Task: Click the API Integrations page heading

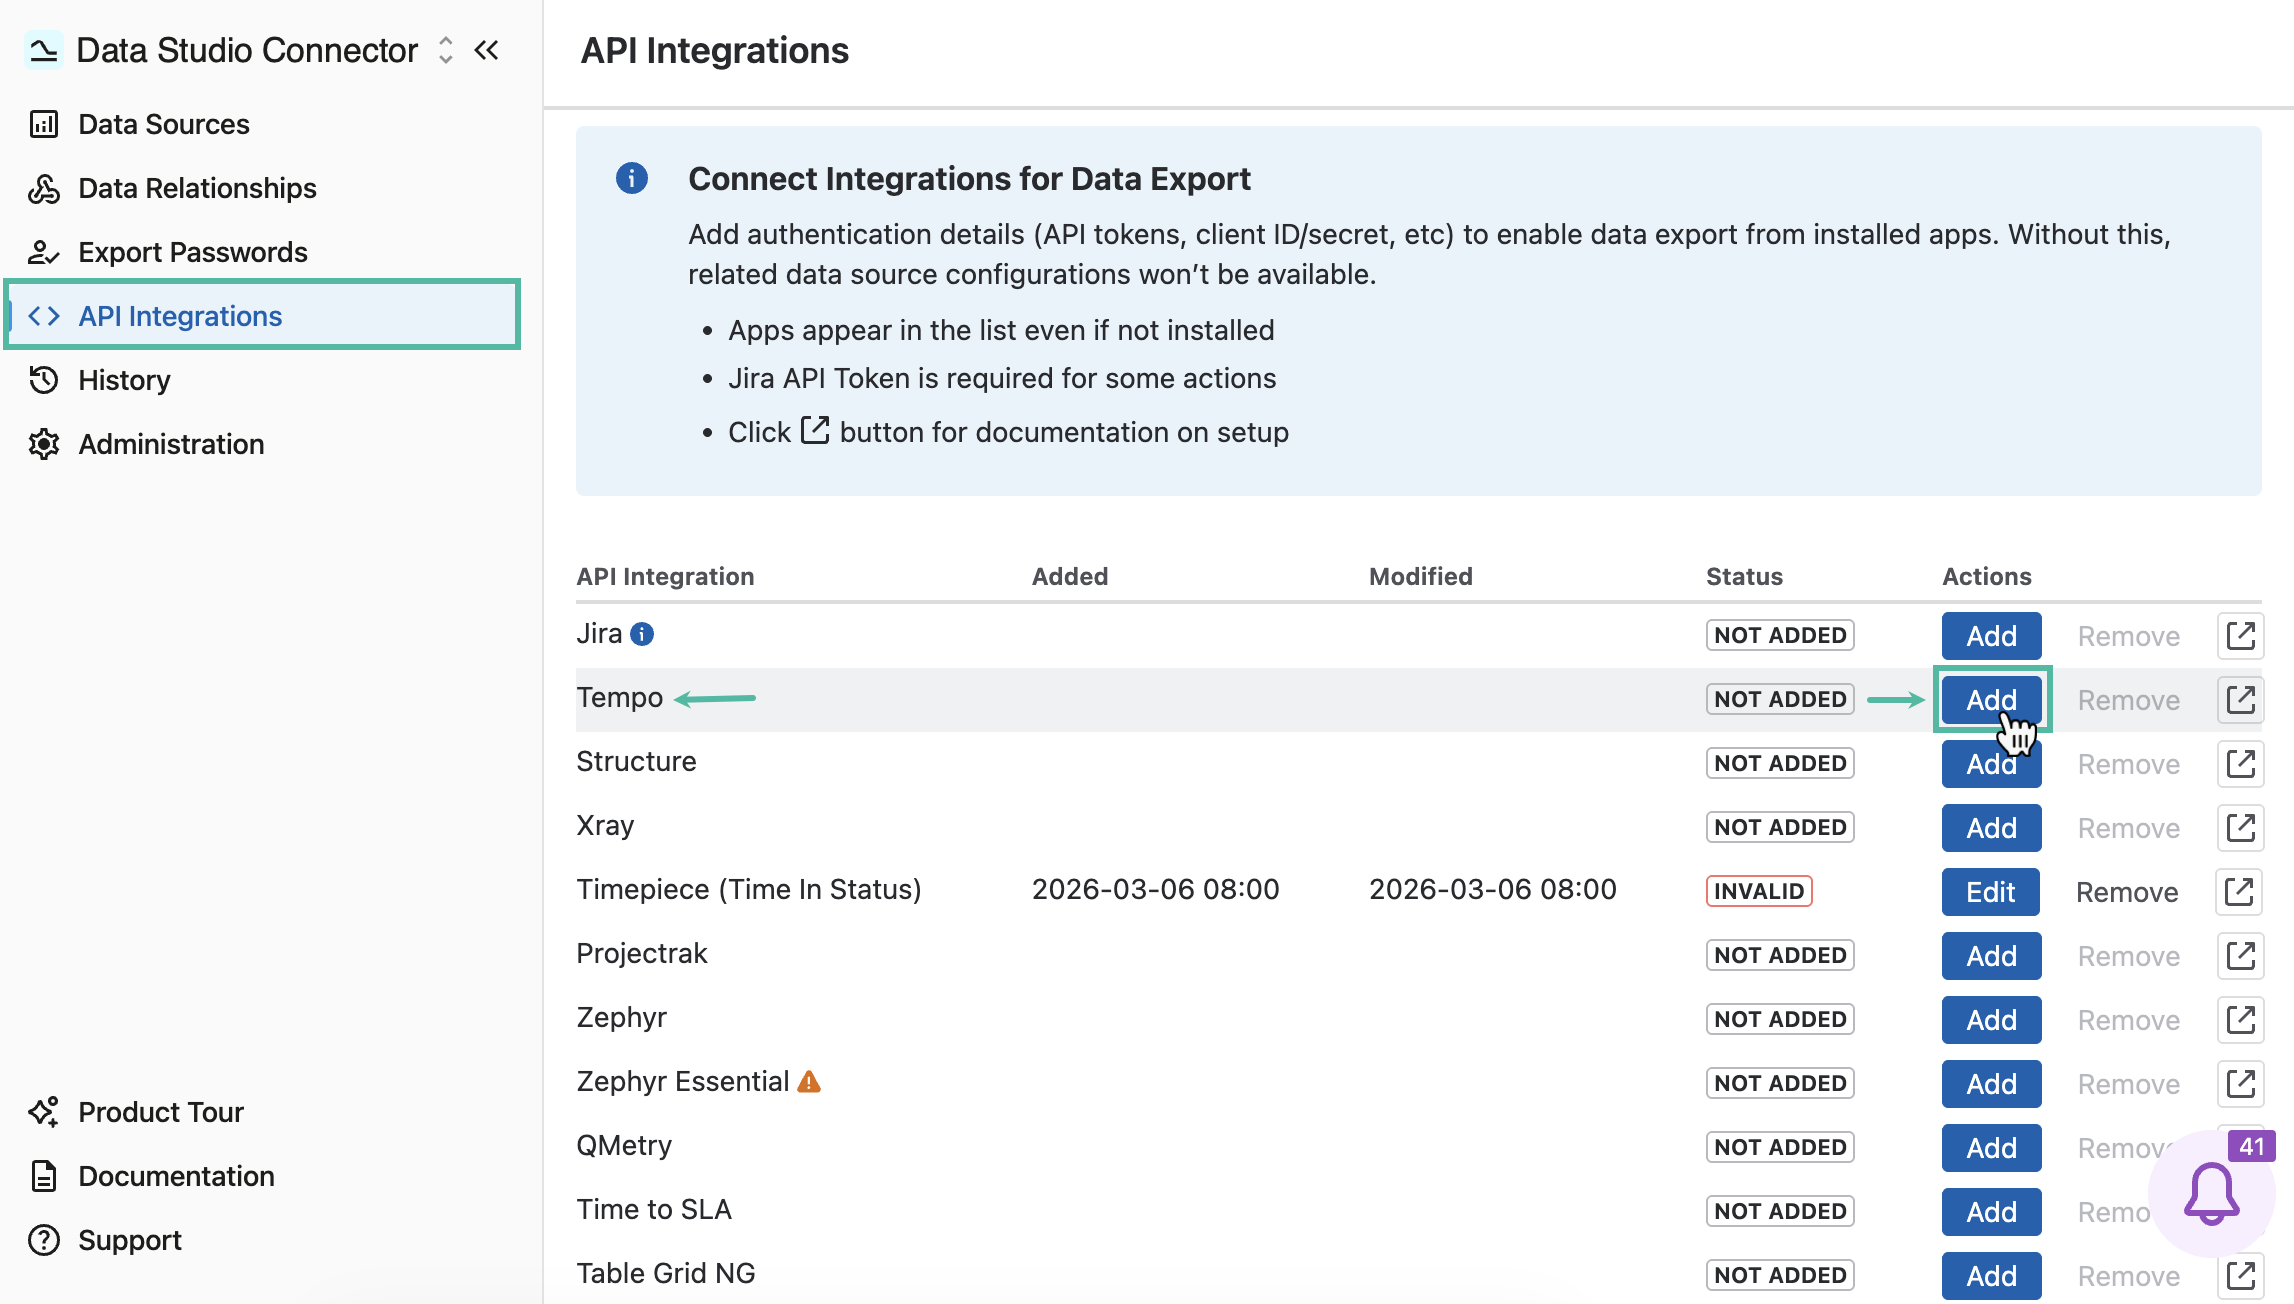Action: (715, 50)
